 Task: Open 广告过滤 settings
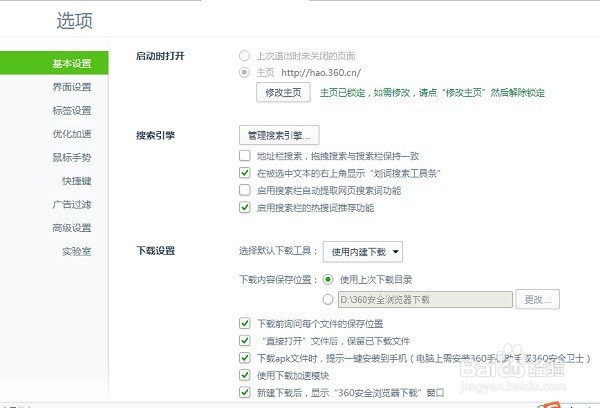72,204
